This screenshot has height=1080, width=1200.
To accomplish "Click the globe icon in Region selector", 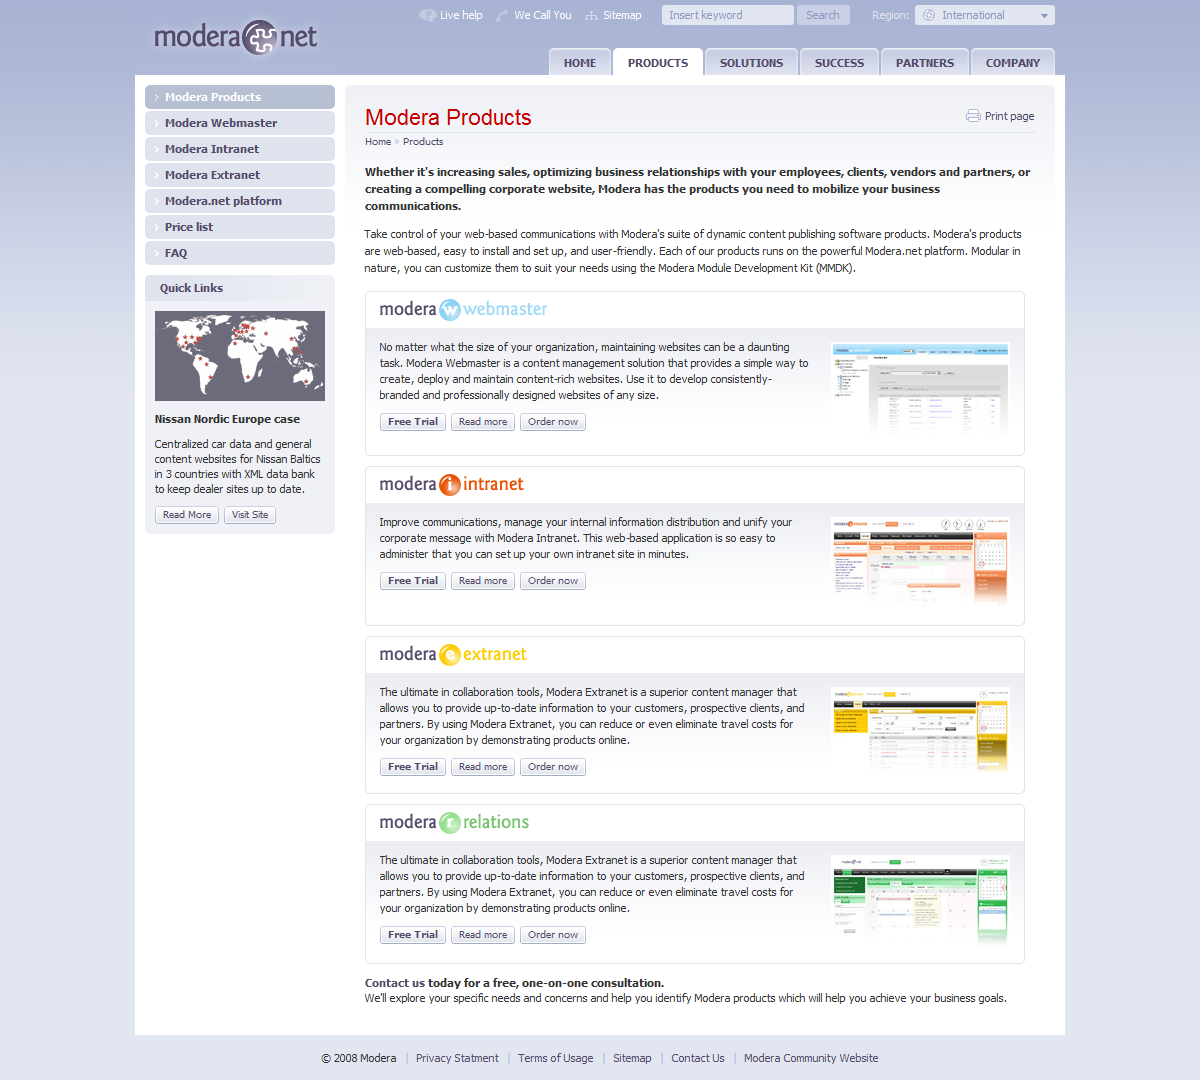I will pyautogui.click(x=929, y=15).
